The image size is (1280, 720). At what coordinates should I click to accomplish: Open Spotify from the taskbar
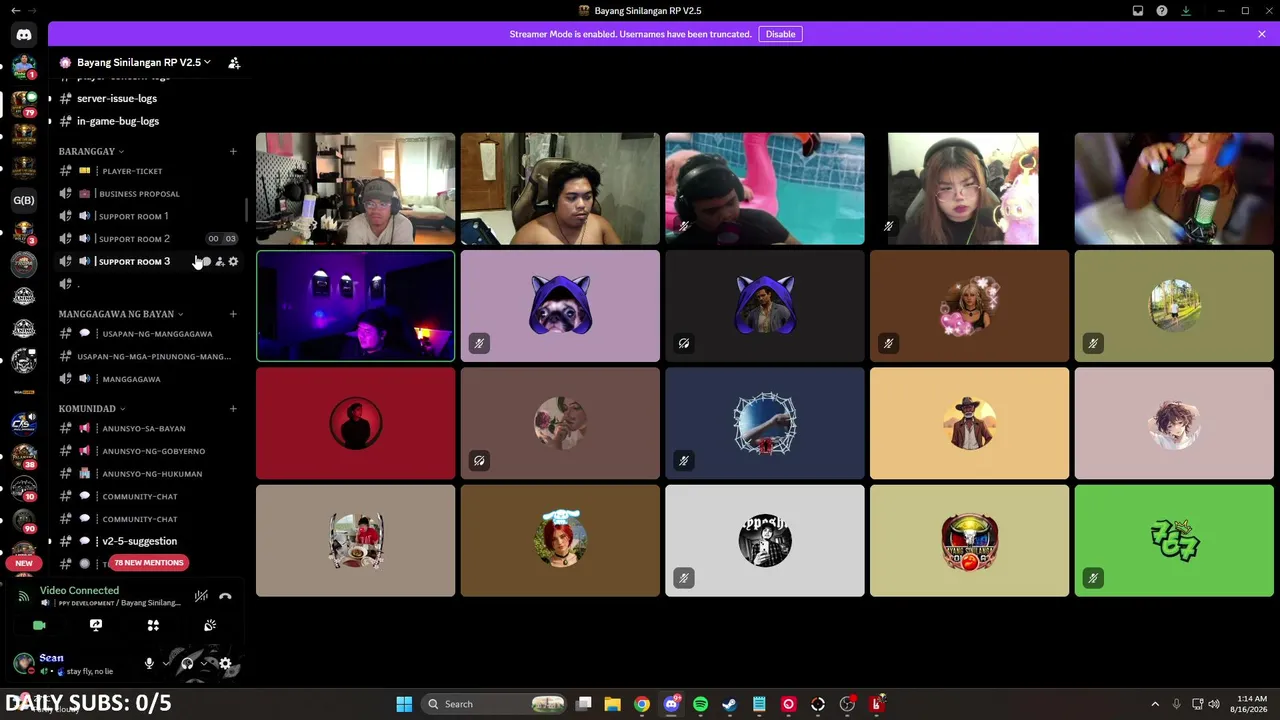coord(701,704)
